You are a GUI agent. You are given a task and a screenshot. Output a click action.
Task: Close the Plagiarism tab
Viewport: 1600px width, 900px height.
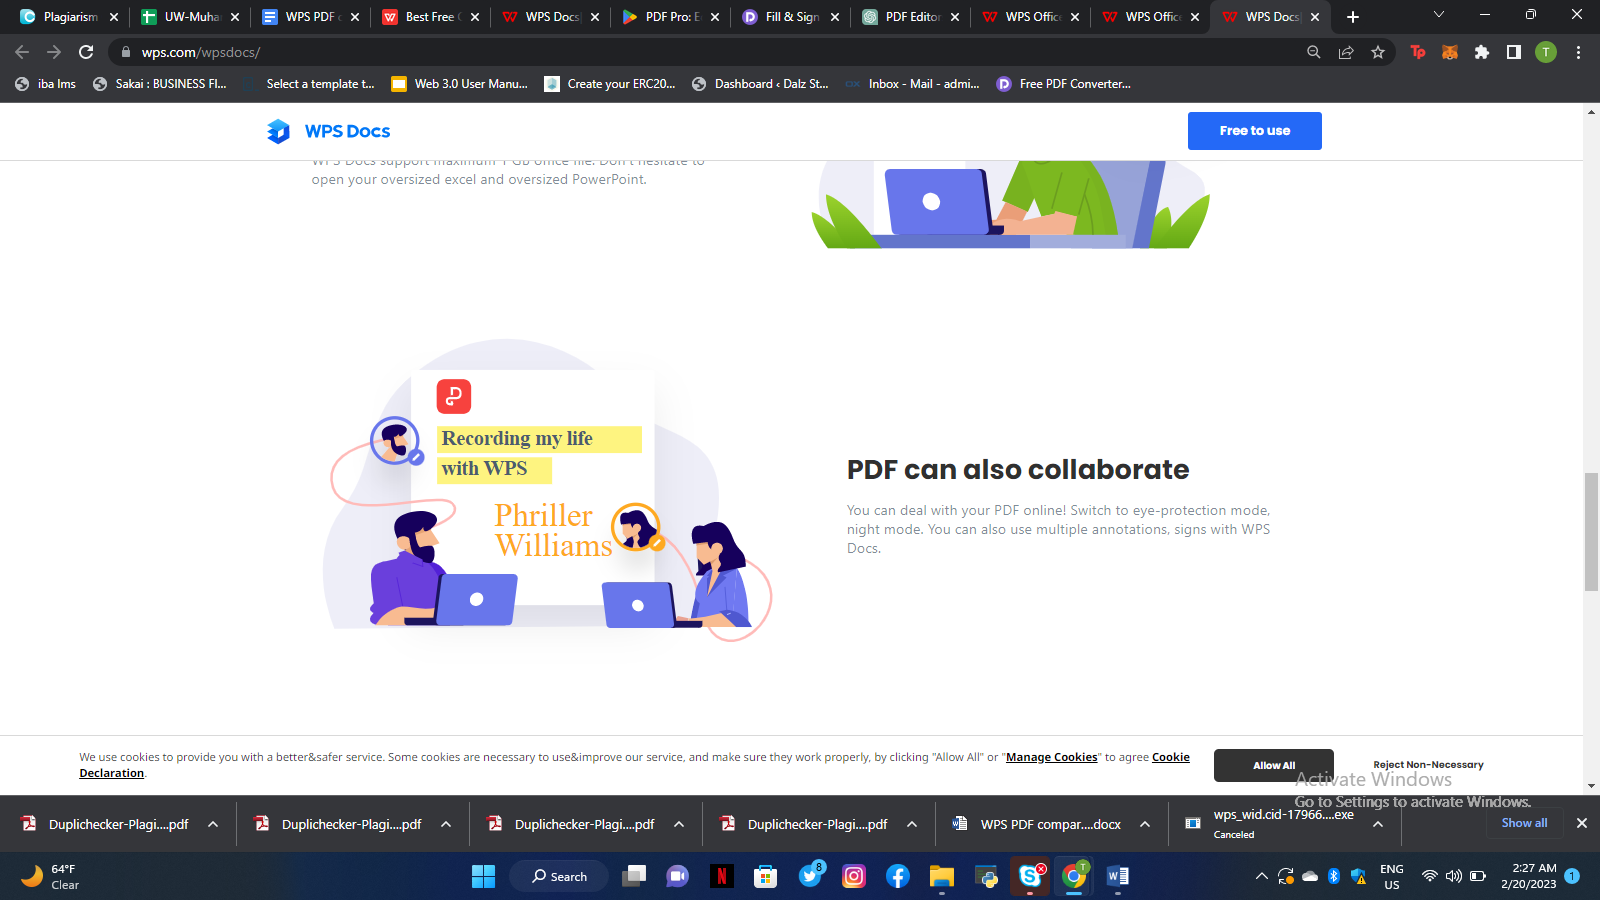coord(114,17)
